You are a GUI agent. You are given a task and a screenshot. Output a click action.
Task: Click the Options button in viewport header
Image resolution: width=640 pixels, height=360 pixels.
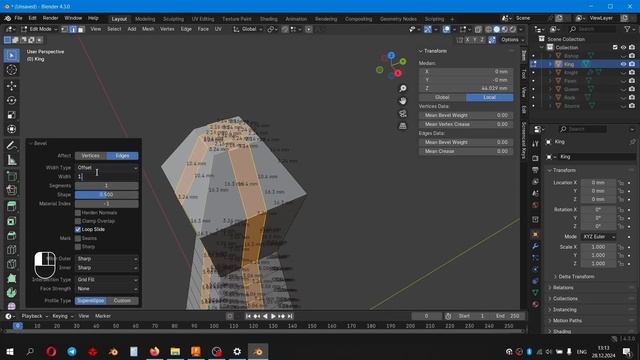(x=512, y=40)
